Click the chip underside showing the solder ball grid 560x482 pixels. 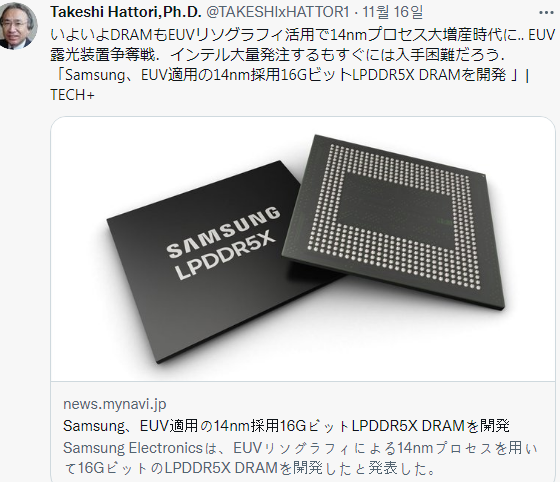click(x=394, y=221)
